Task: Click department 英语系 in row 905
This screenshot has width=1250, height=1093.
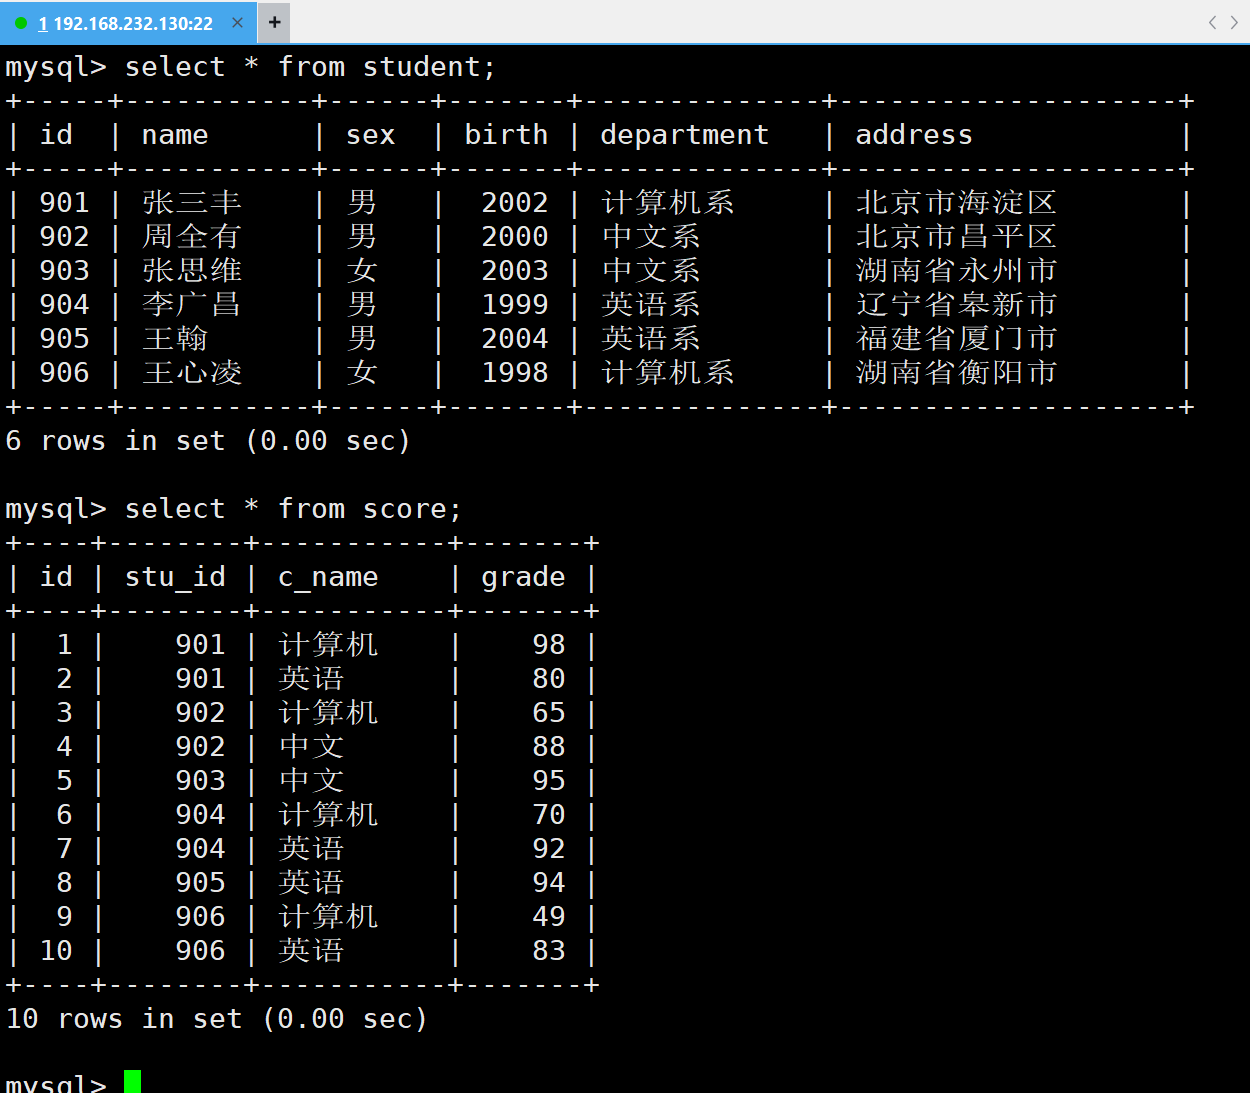Action: click(650, 338)
